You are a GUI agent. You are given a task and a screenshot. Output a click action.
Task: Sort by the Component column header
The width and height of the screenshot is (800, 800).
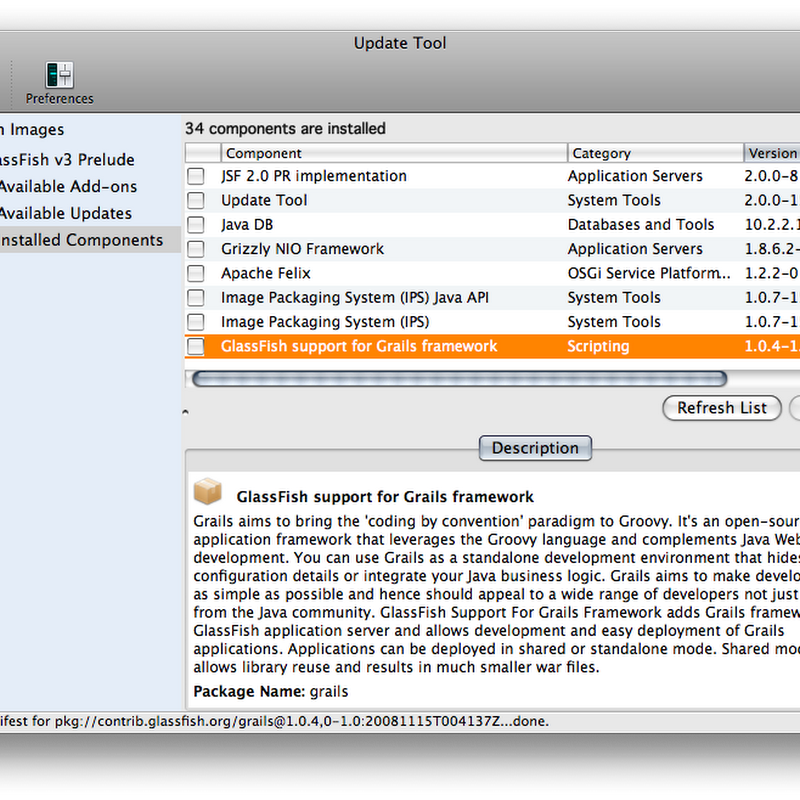pyautogui.click(x=394, y=153)
